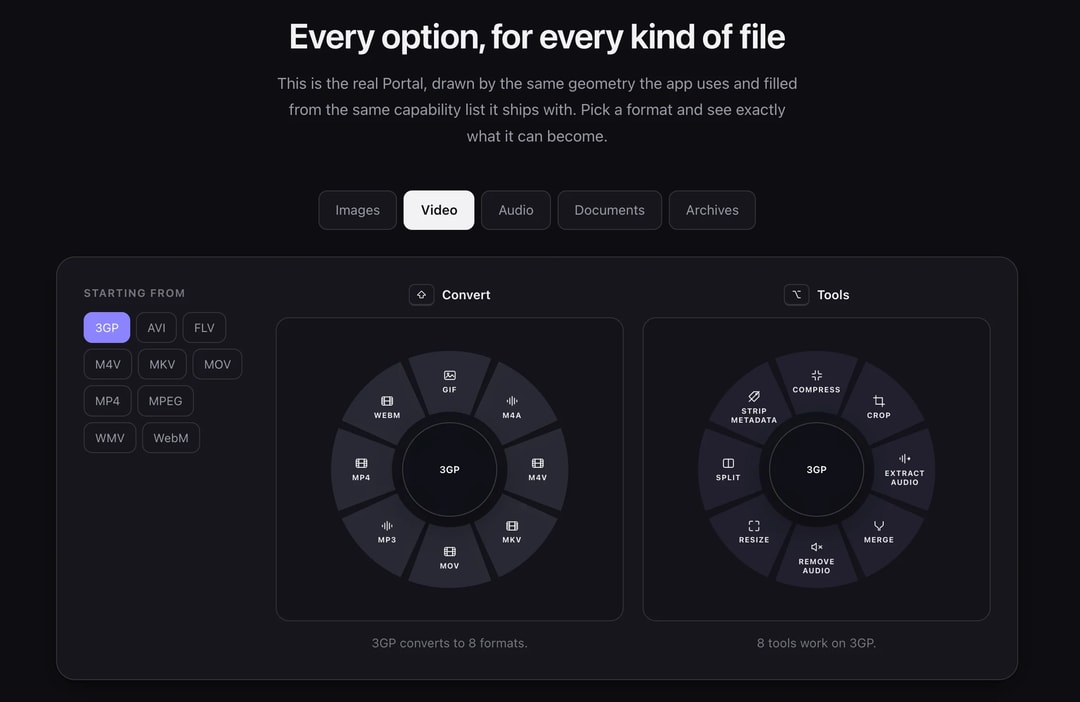Image resolution: width=1080 pixels, height=702 pixels.
Task: Choose WEBM segment in Convert wheel
Action: pyautogui.click(x=387, y=407)
